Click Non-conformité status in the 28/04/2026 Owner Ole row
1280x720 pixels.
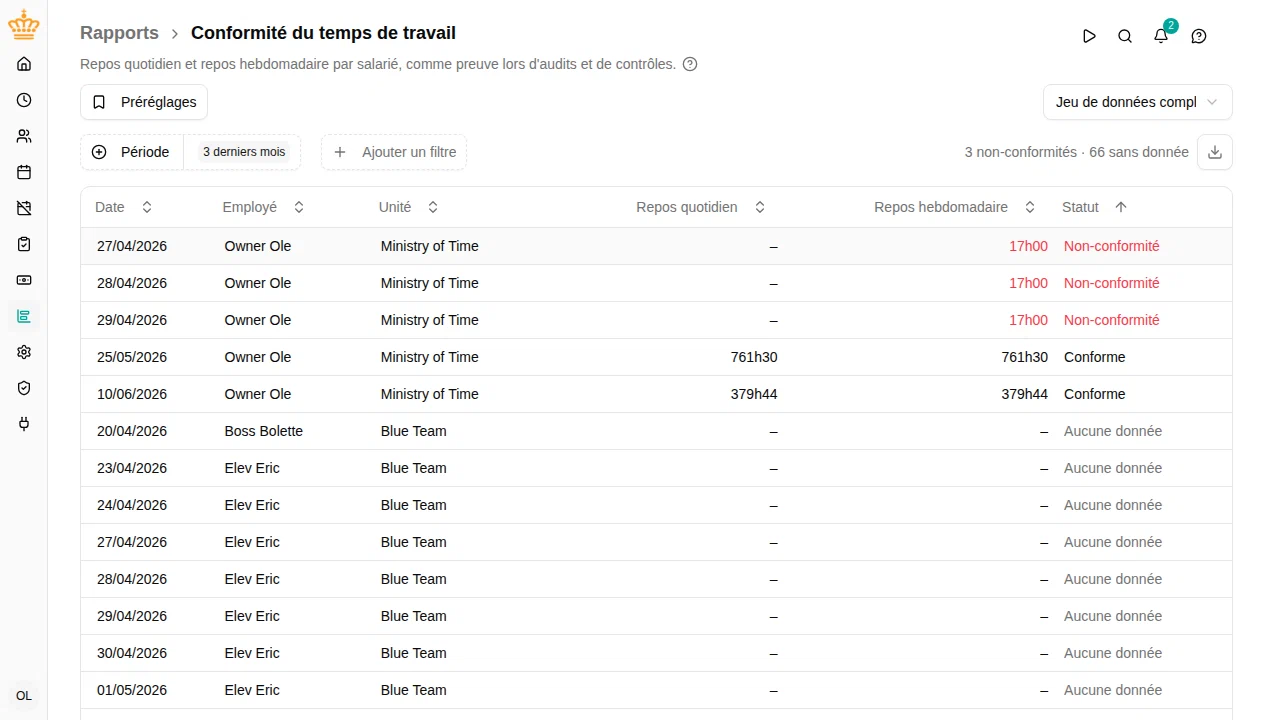tap(1112, 283)
